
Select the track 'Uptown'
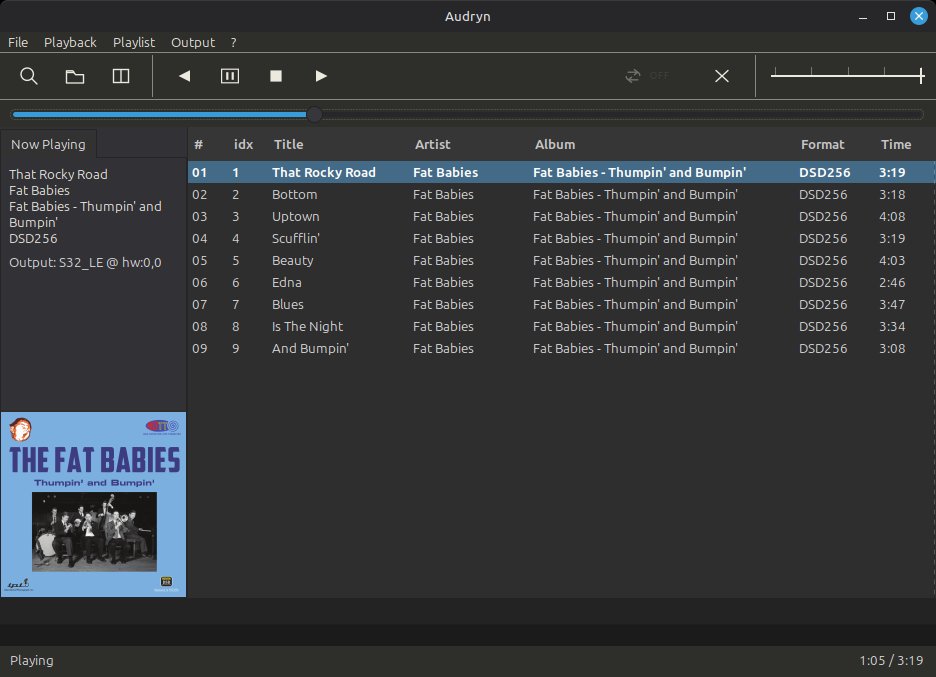tap(561, 216)
